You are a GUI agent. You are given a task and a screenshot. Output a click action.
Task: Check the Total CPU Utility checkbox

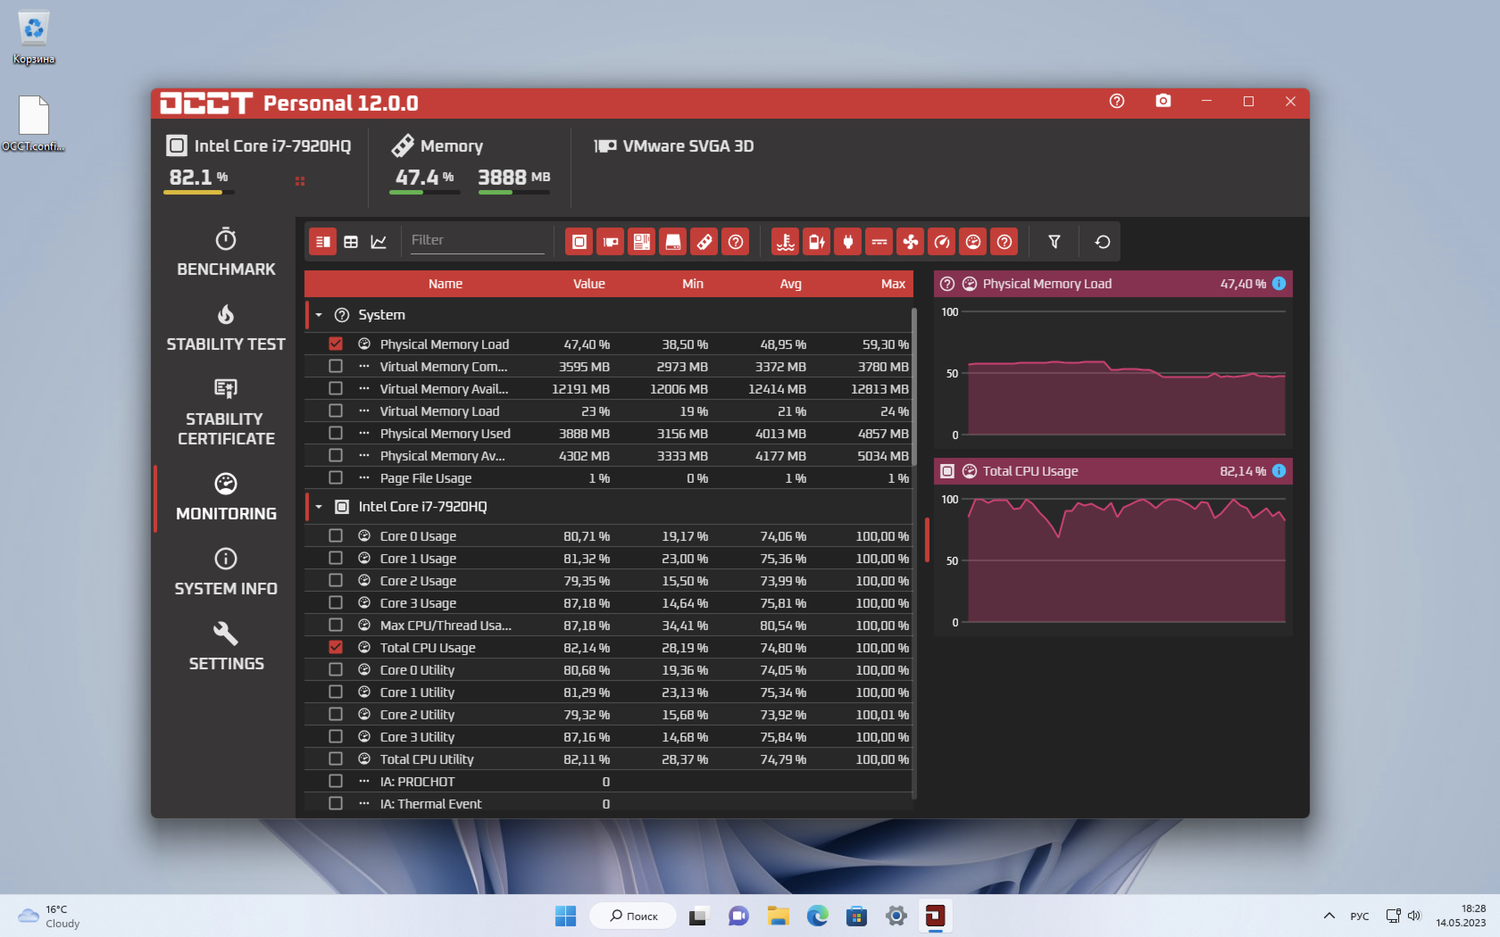tap(336, 759)
